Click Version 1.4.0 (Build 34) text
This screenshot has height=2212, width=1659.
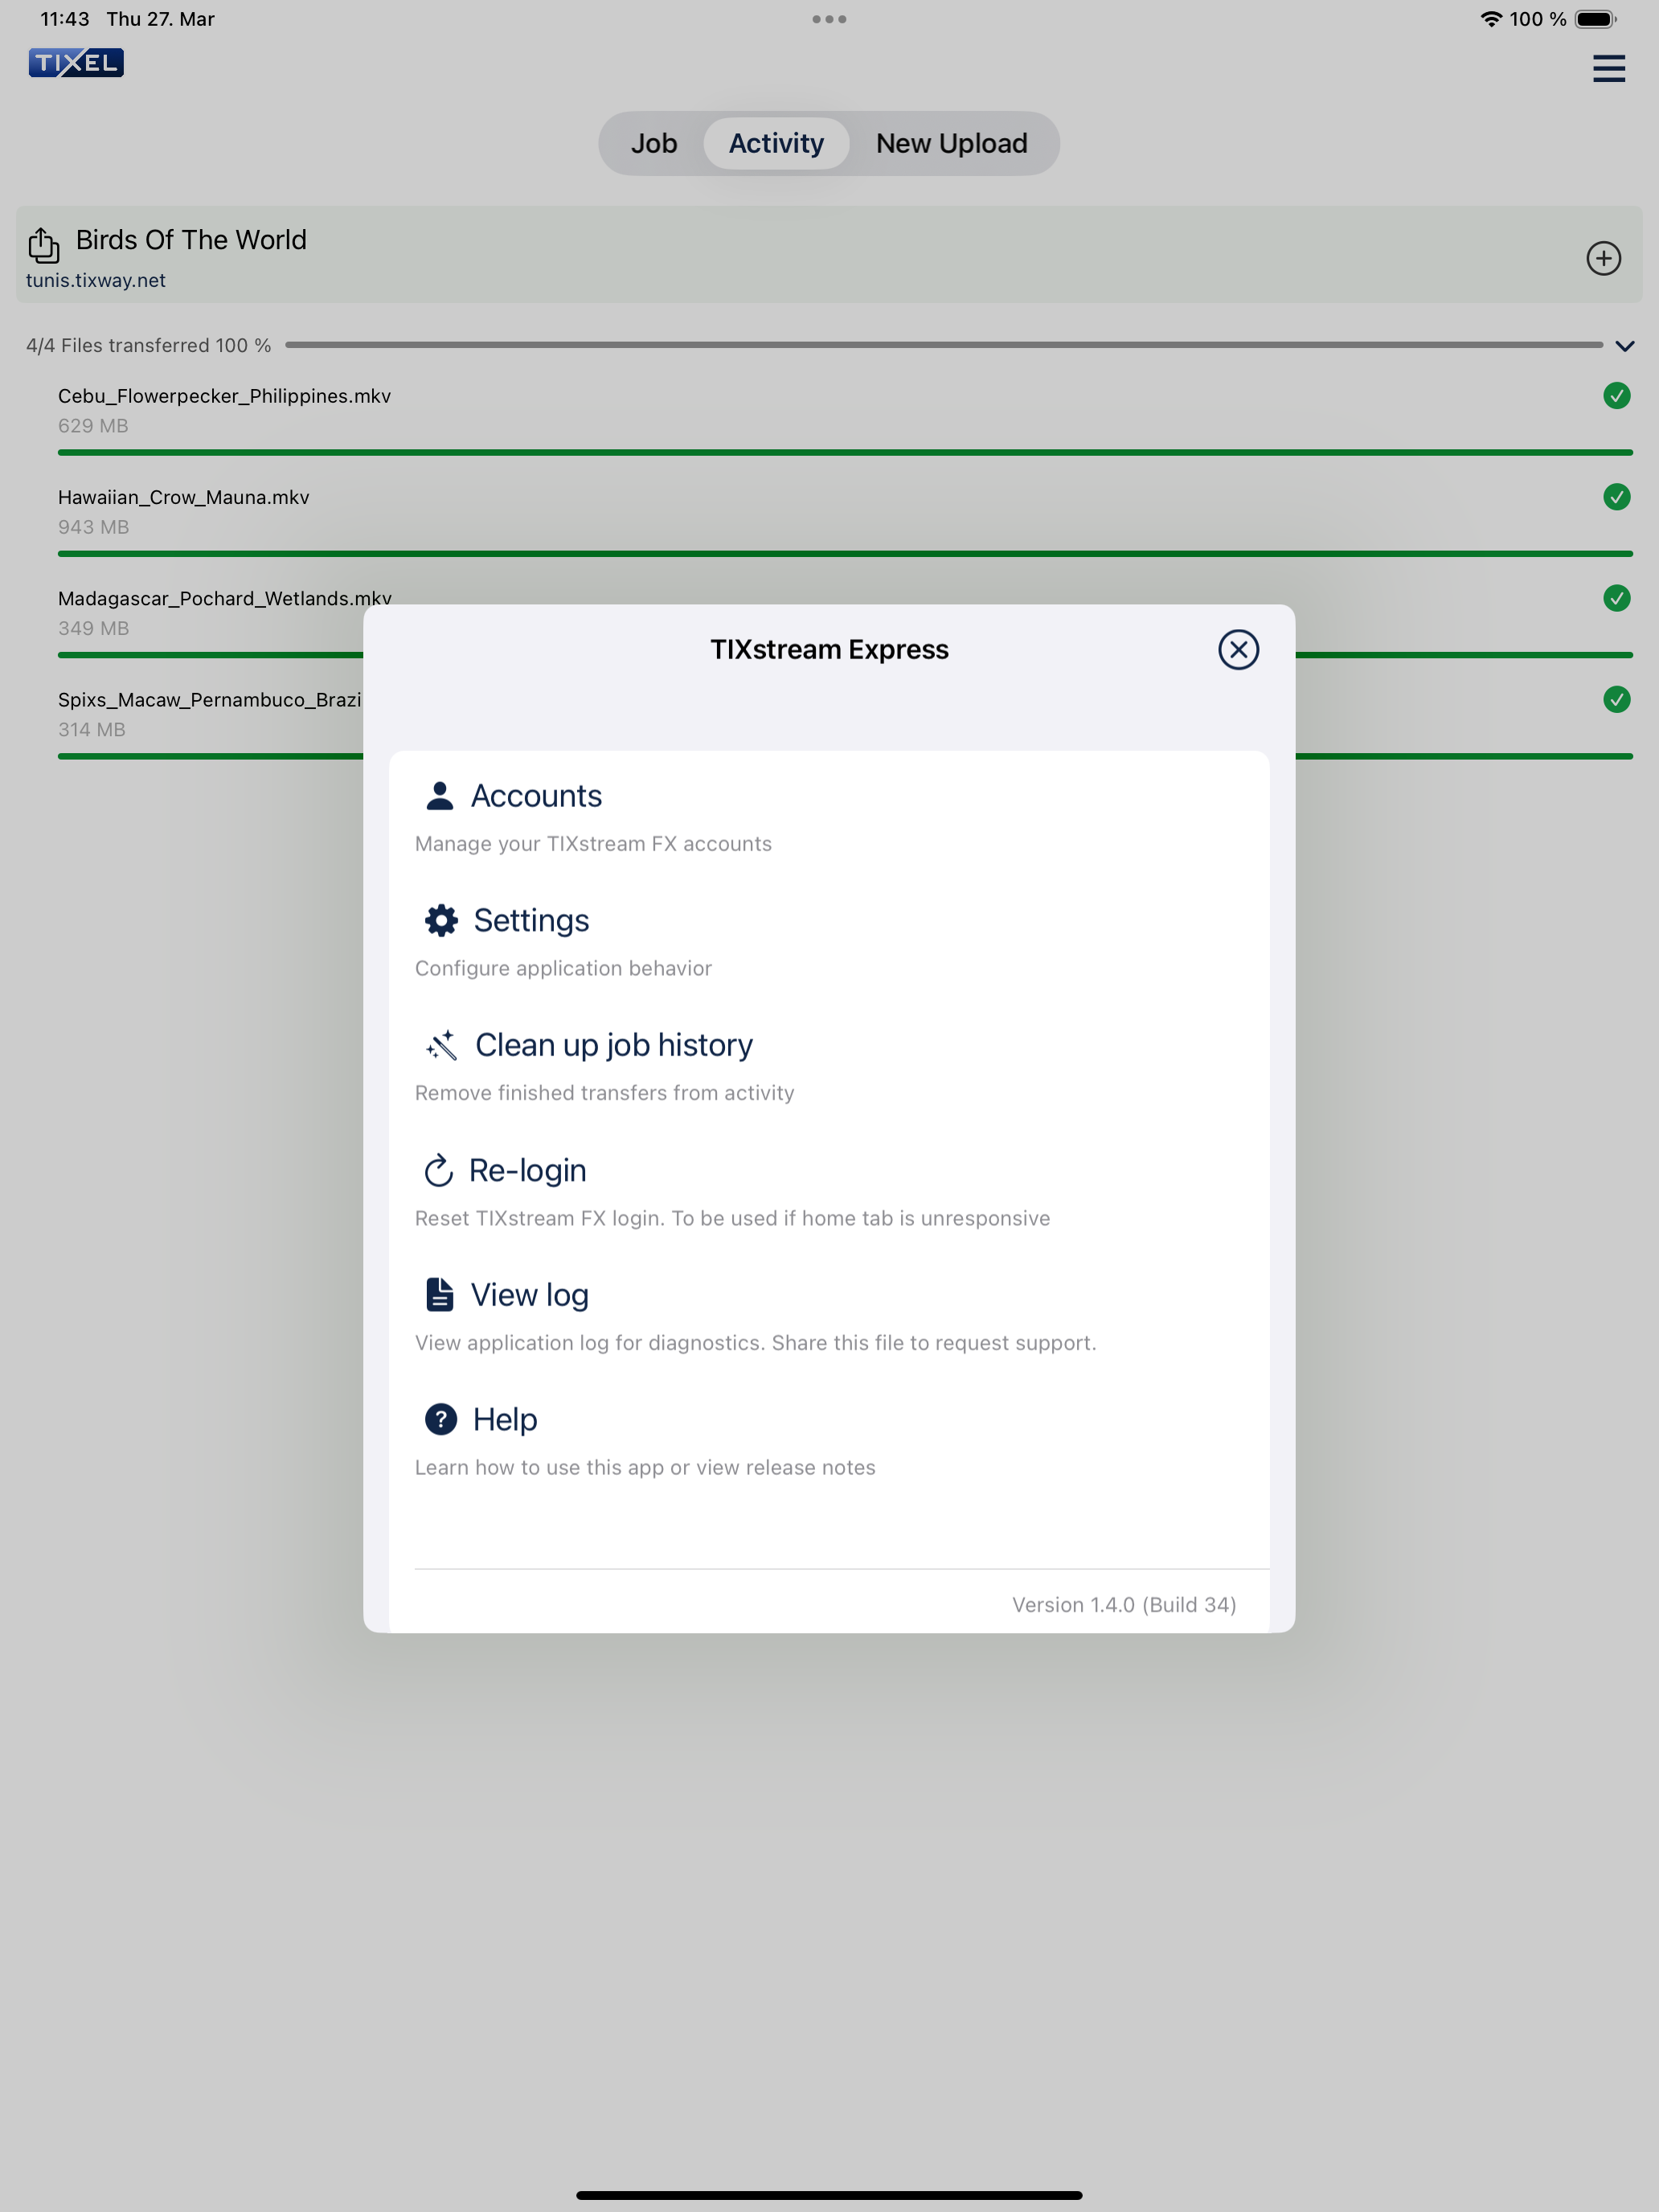coord(1124,1604)
